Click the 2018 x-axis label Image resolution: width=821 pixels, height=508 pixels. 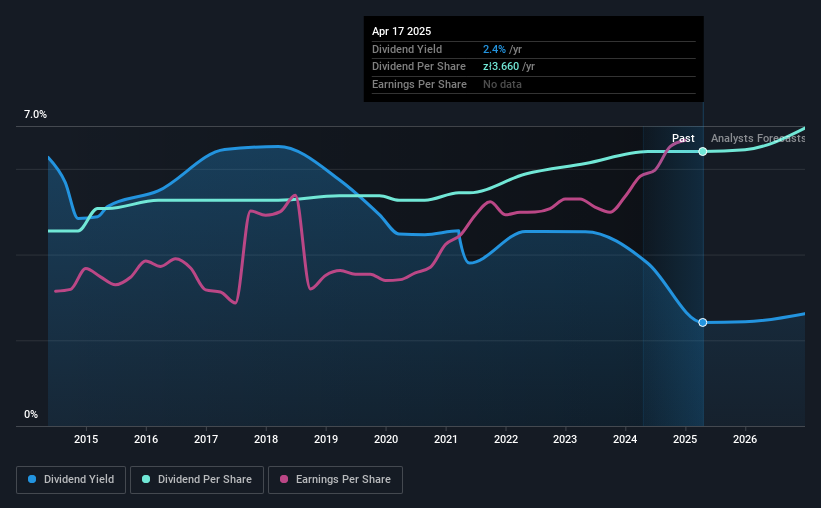(266, 439)
